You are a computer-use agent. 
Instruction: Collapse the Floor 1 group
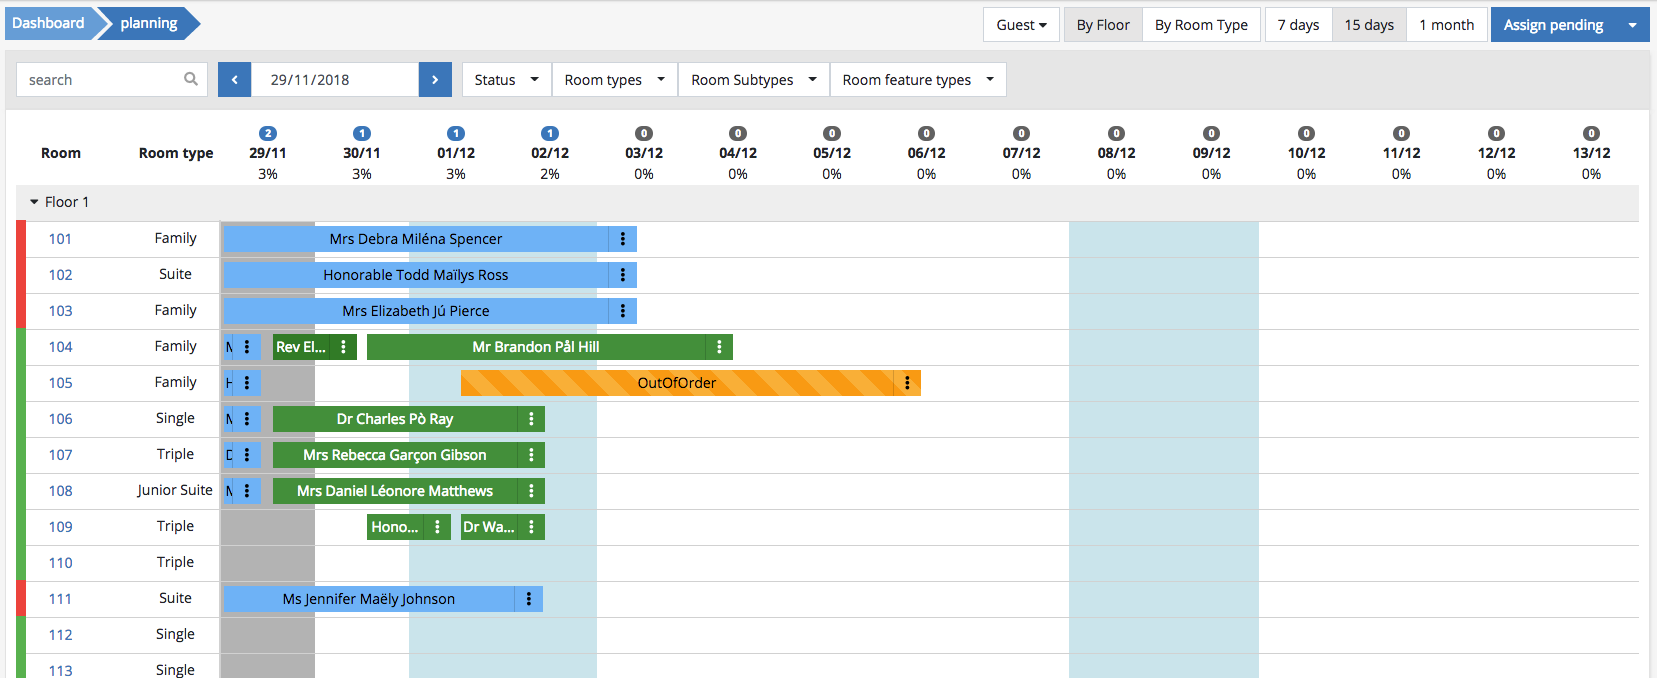[35, 202]
